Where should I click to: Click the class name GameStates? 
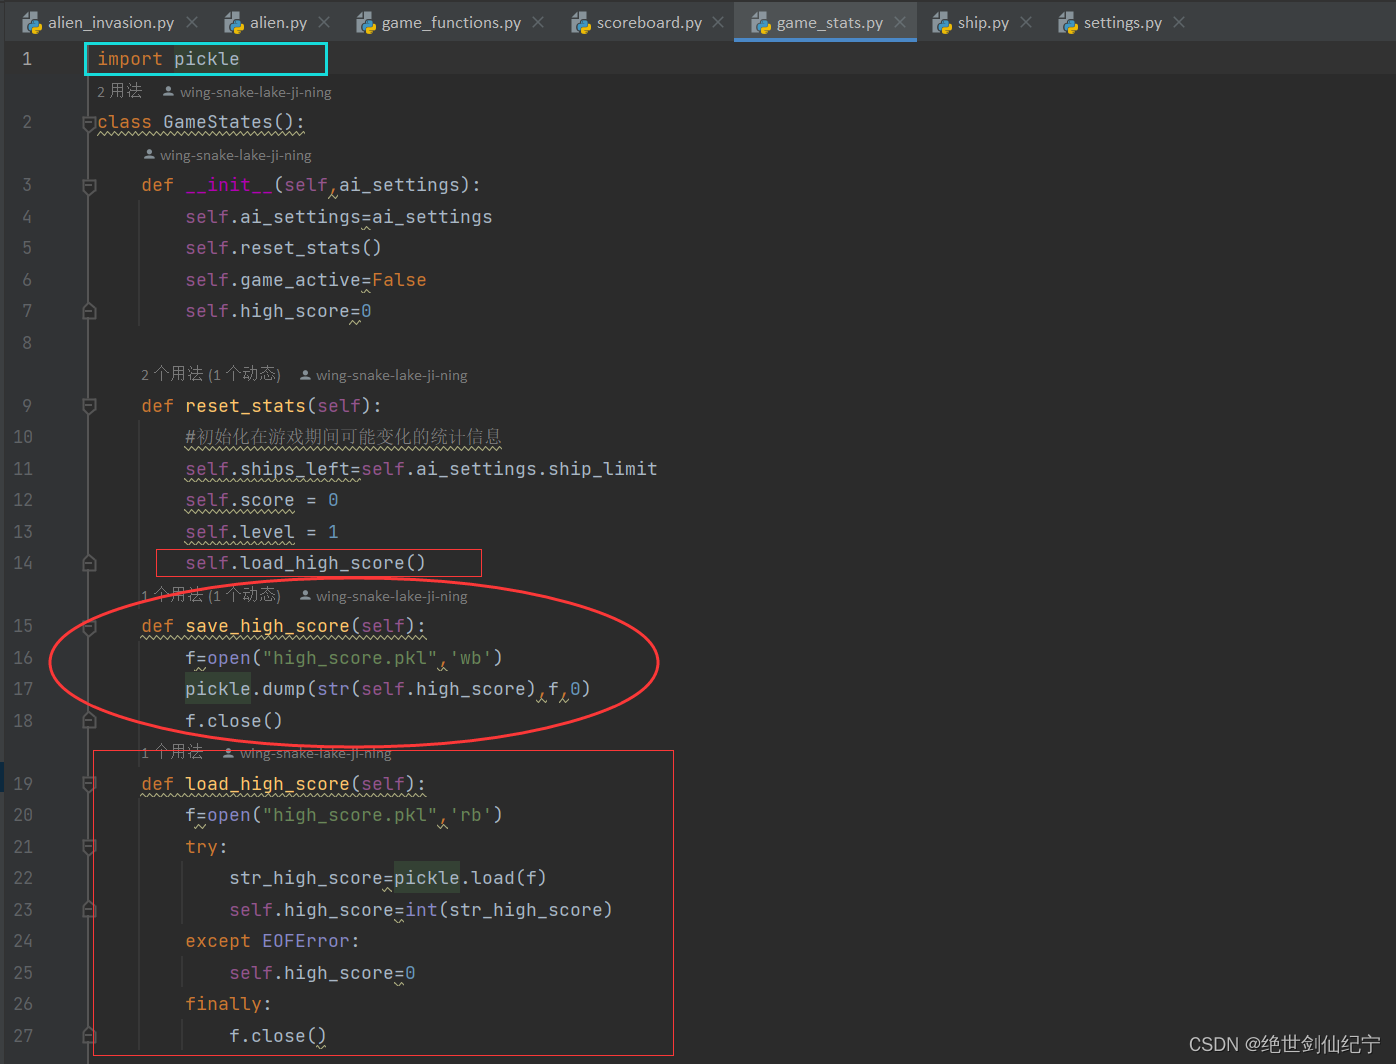[x=218, y=122]
